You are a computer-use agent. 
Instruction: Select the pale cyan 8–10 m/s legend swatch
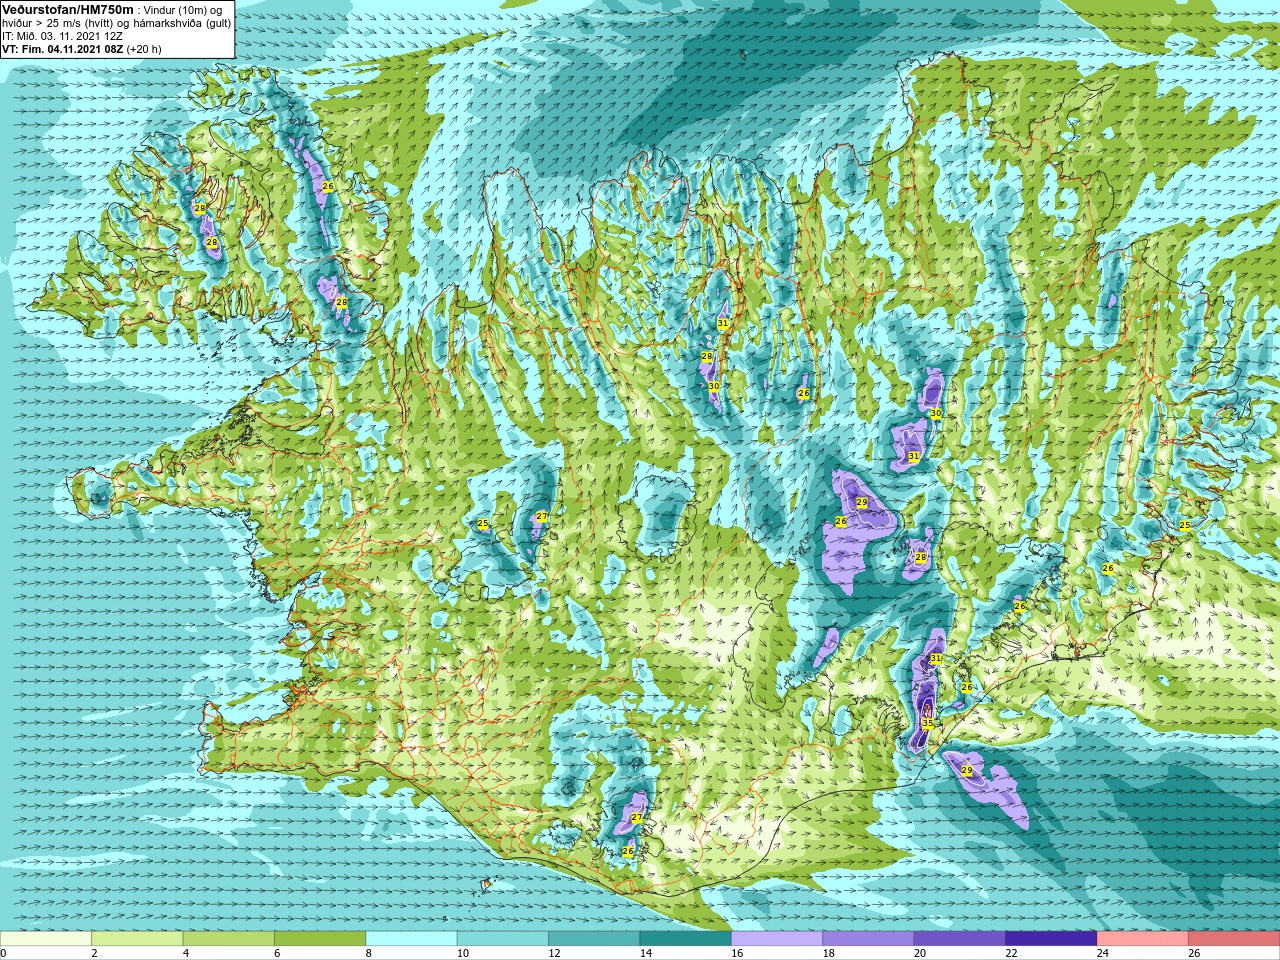coord(412,939)
